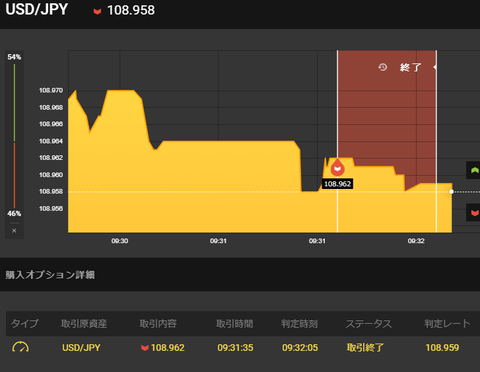Click the ステータス column header
Screen dimensions: 480x372
(x=369, y=323)
